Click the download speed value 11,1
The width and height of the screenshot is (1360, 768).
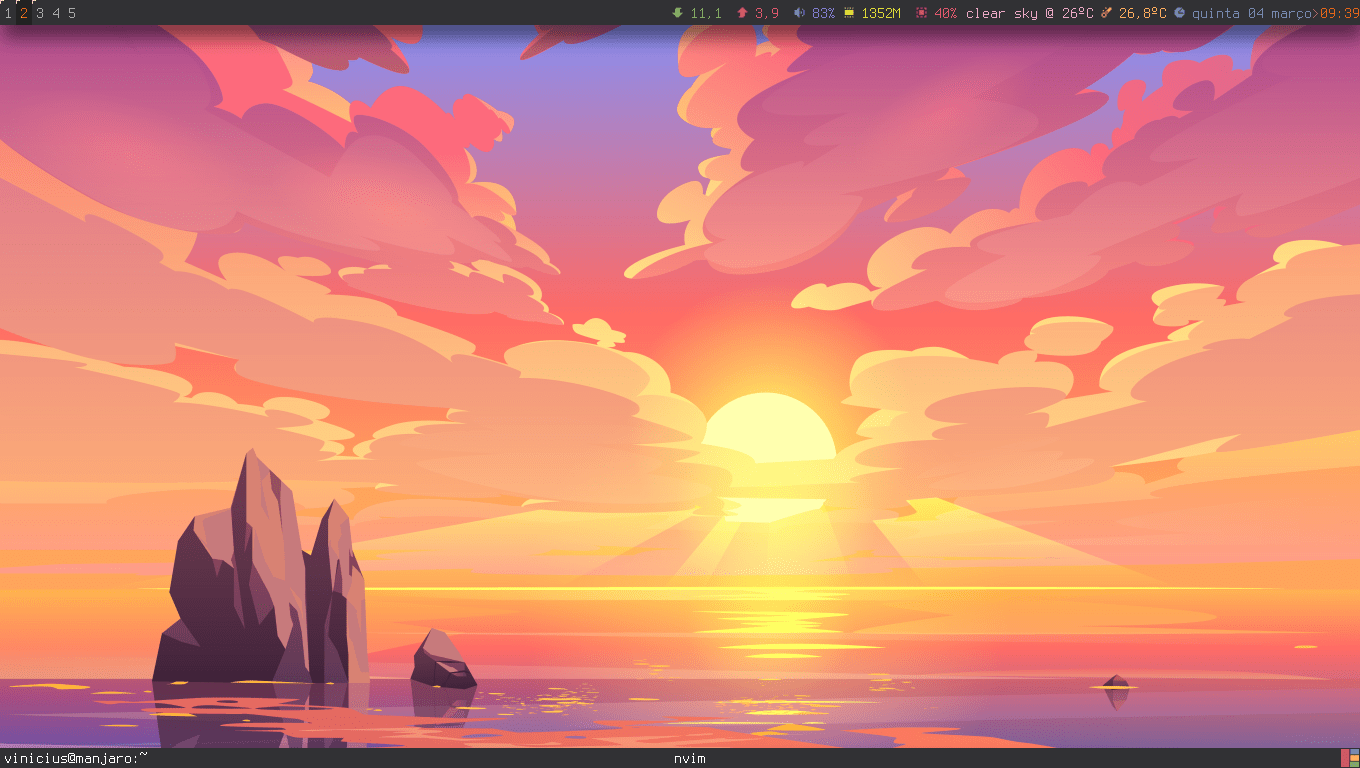pos(706,13)
